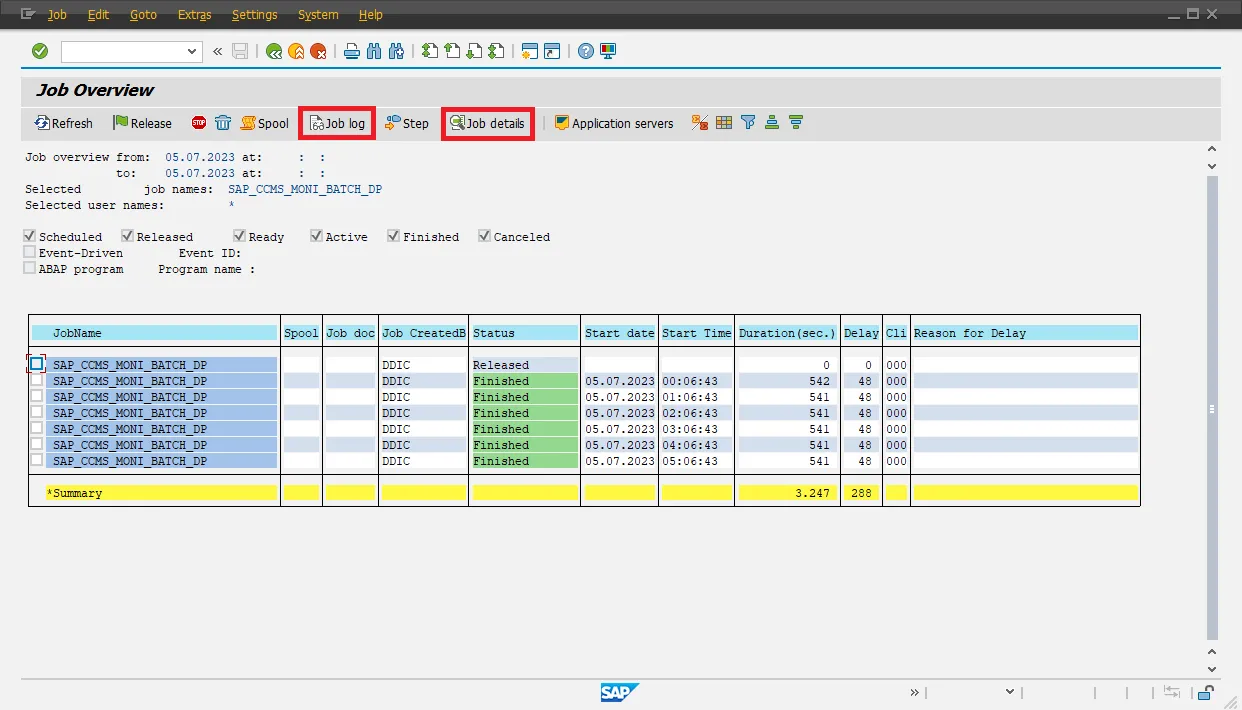Click the green Enter checkmark icon
The width and height of the screenshot is (1242, 710).
40,51
